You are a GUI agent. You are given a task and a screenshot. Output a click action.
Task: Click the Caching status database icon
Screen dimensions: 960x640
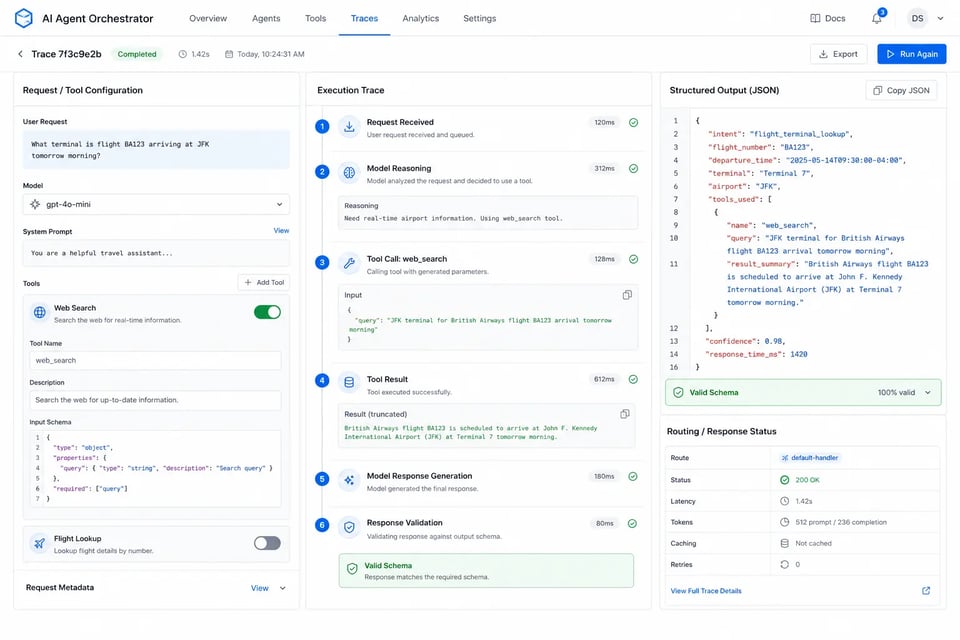784,543
